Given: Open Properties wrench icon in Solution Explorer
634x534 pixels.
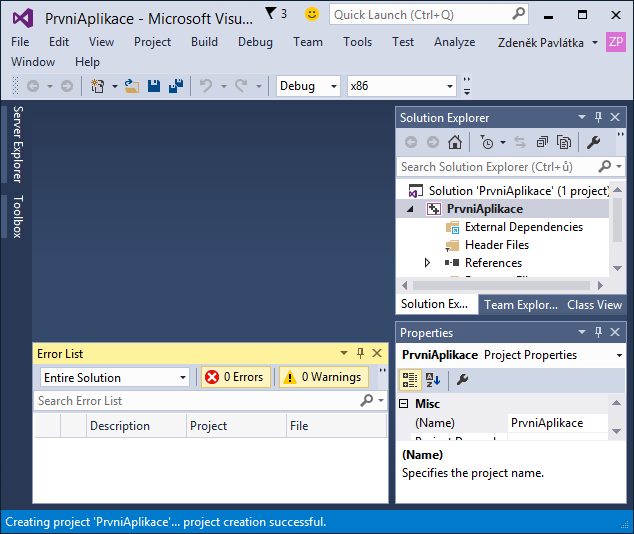Looking at the screenshot, I should [x=593, y=142].
